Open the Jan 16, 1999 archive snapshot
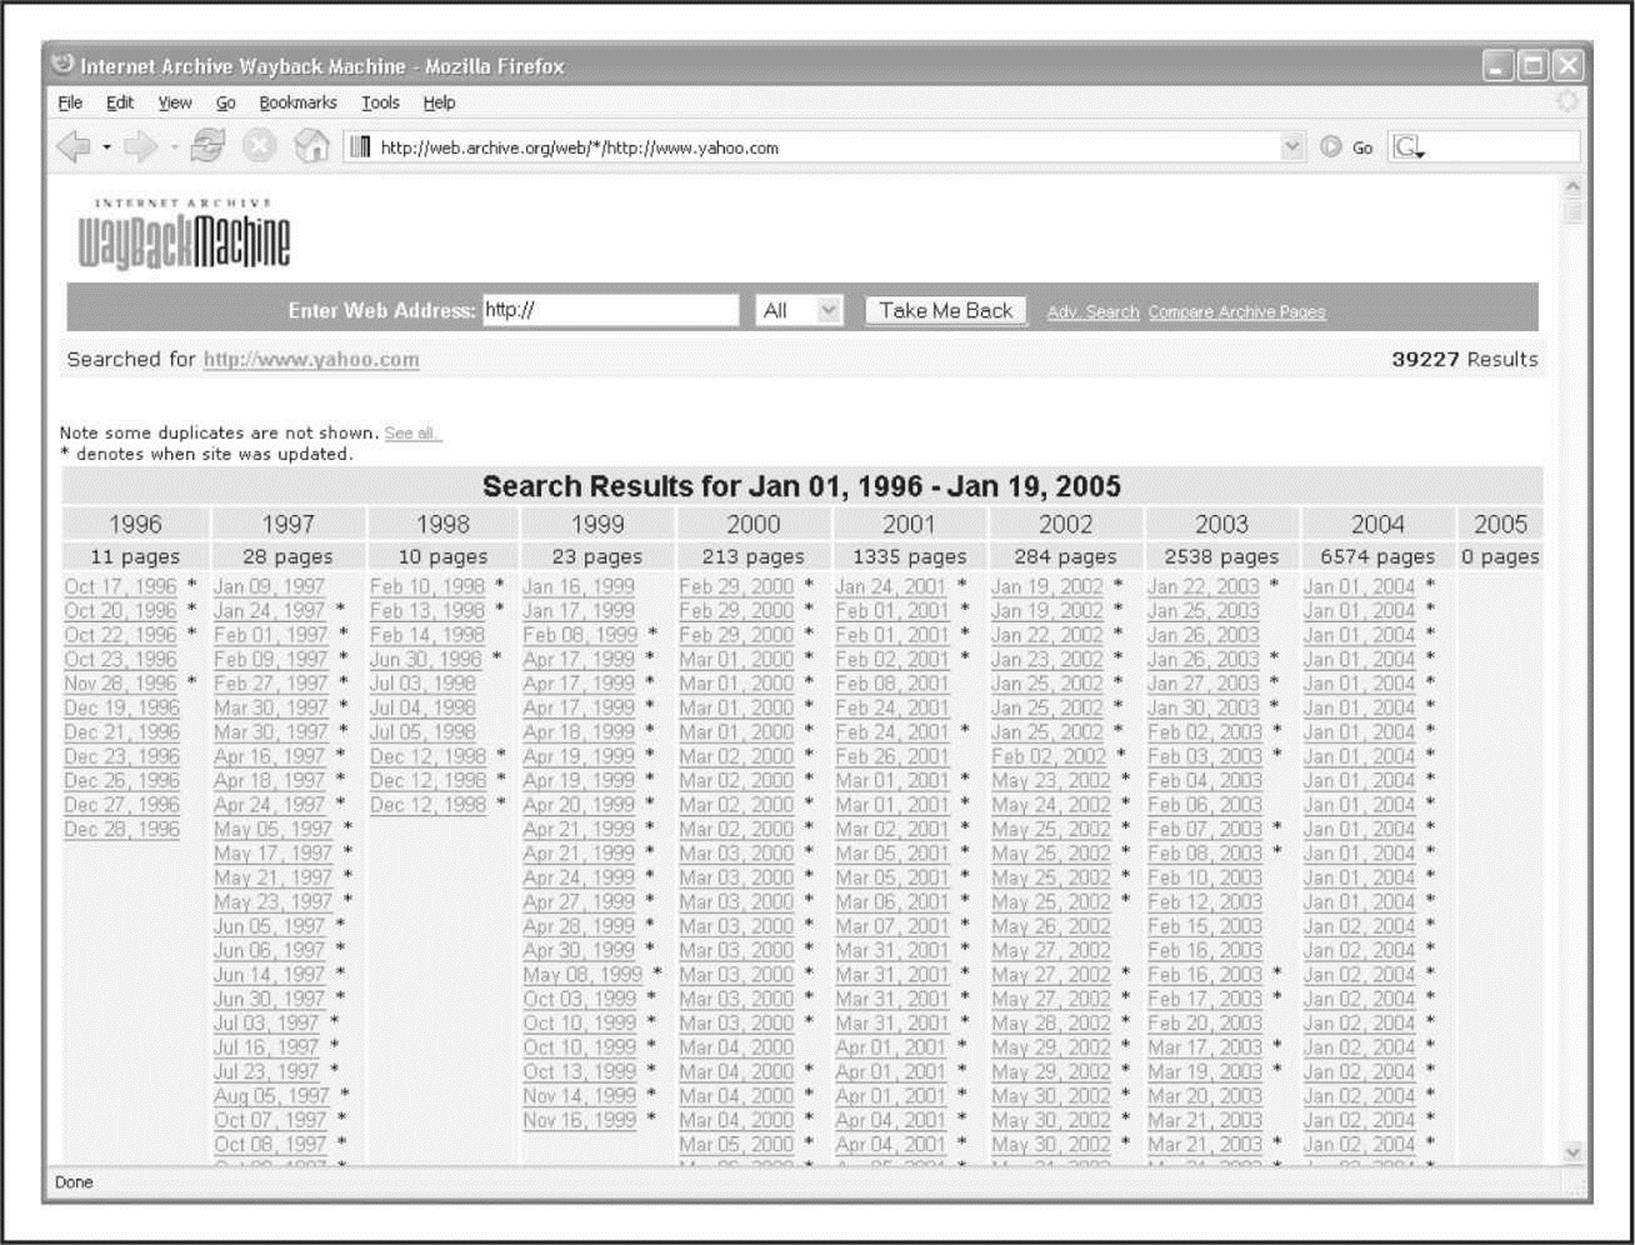The image size is (1635, 1245). coord(579,587)
